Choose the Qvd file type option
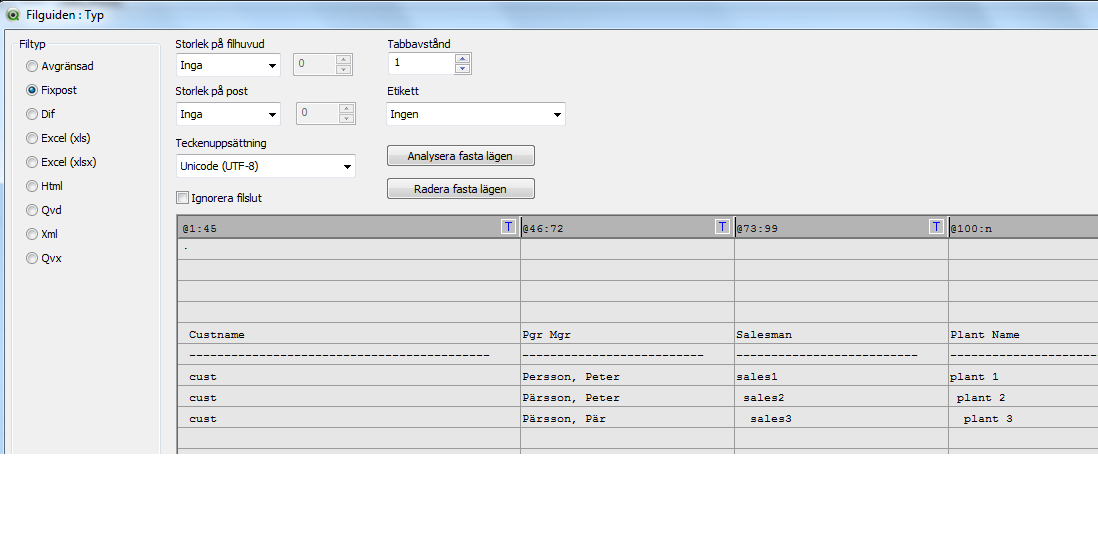Viewport: 1098px width, 540px height. pos(33,210)
